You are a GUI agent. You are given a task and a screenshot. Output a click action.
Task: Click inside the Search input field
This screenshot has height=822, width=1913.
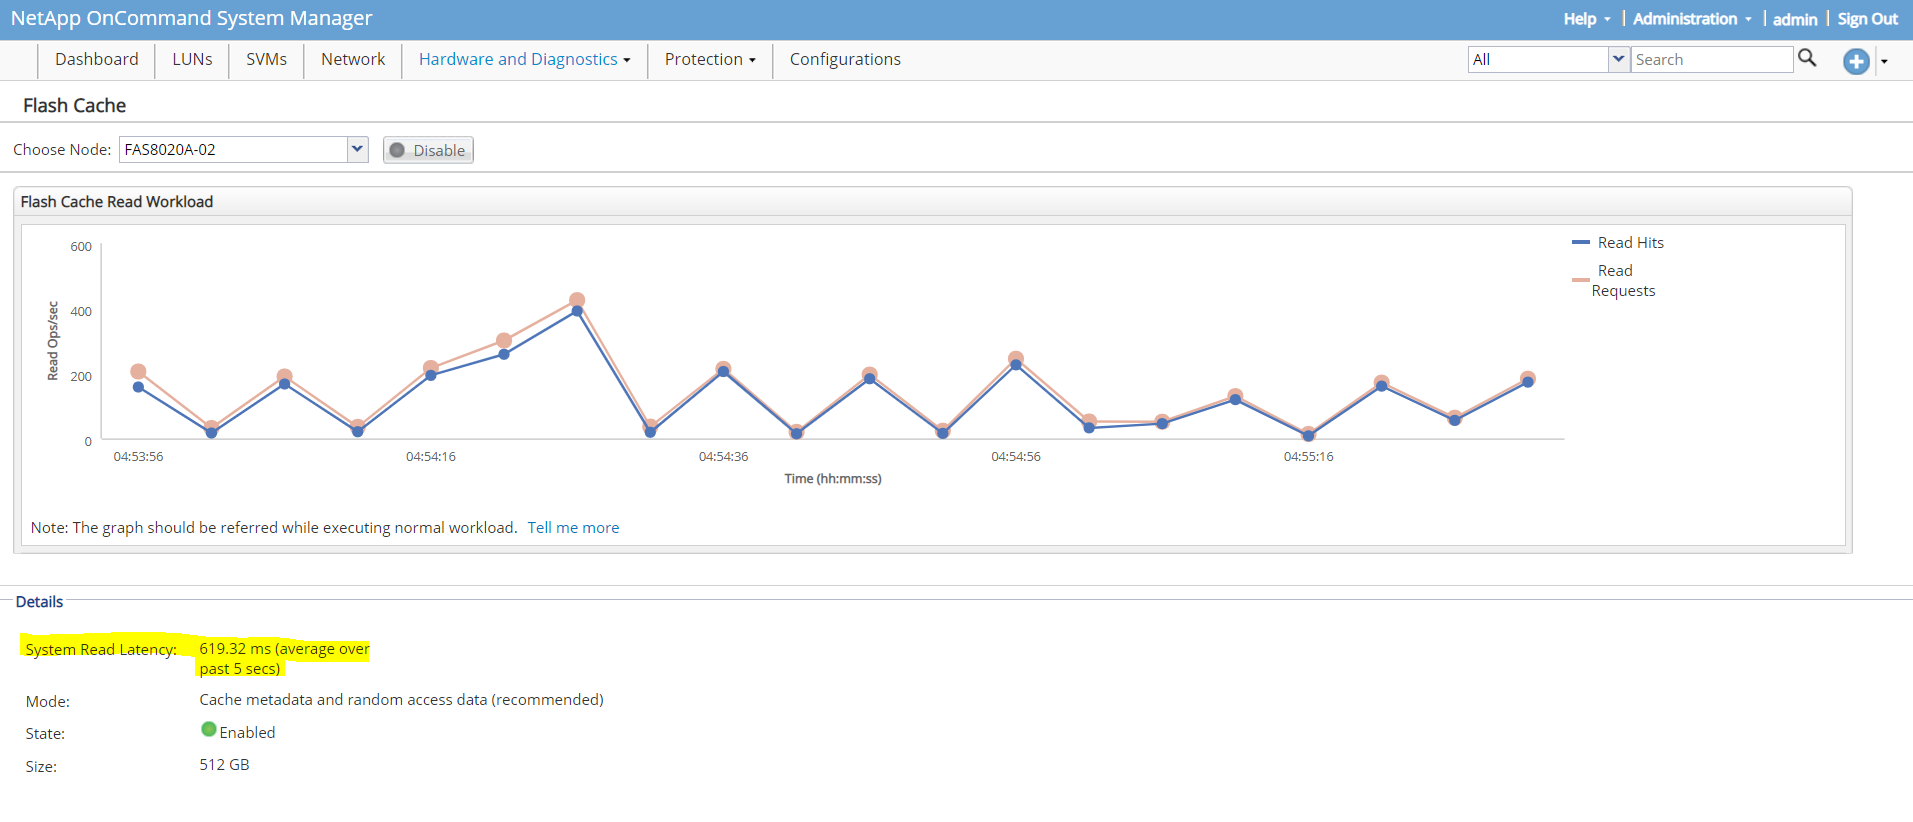[1711, 60]
